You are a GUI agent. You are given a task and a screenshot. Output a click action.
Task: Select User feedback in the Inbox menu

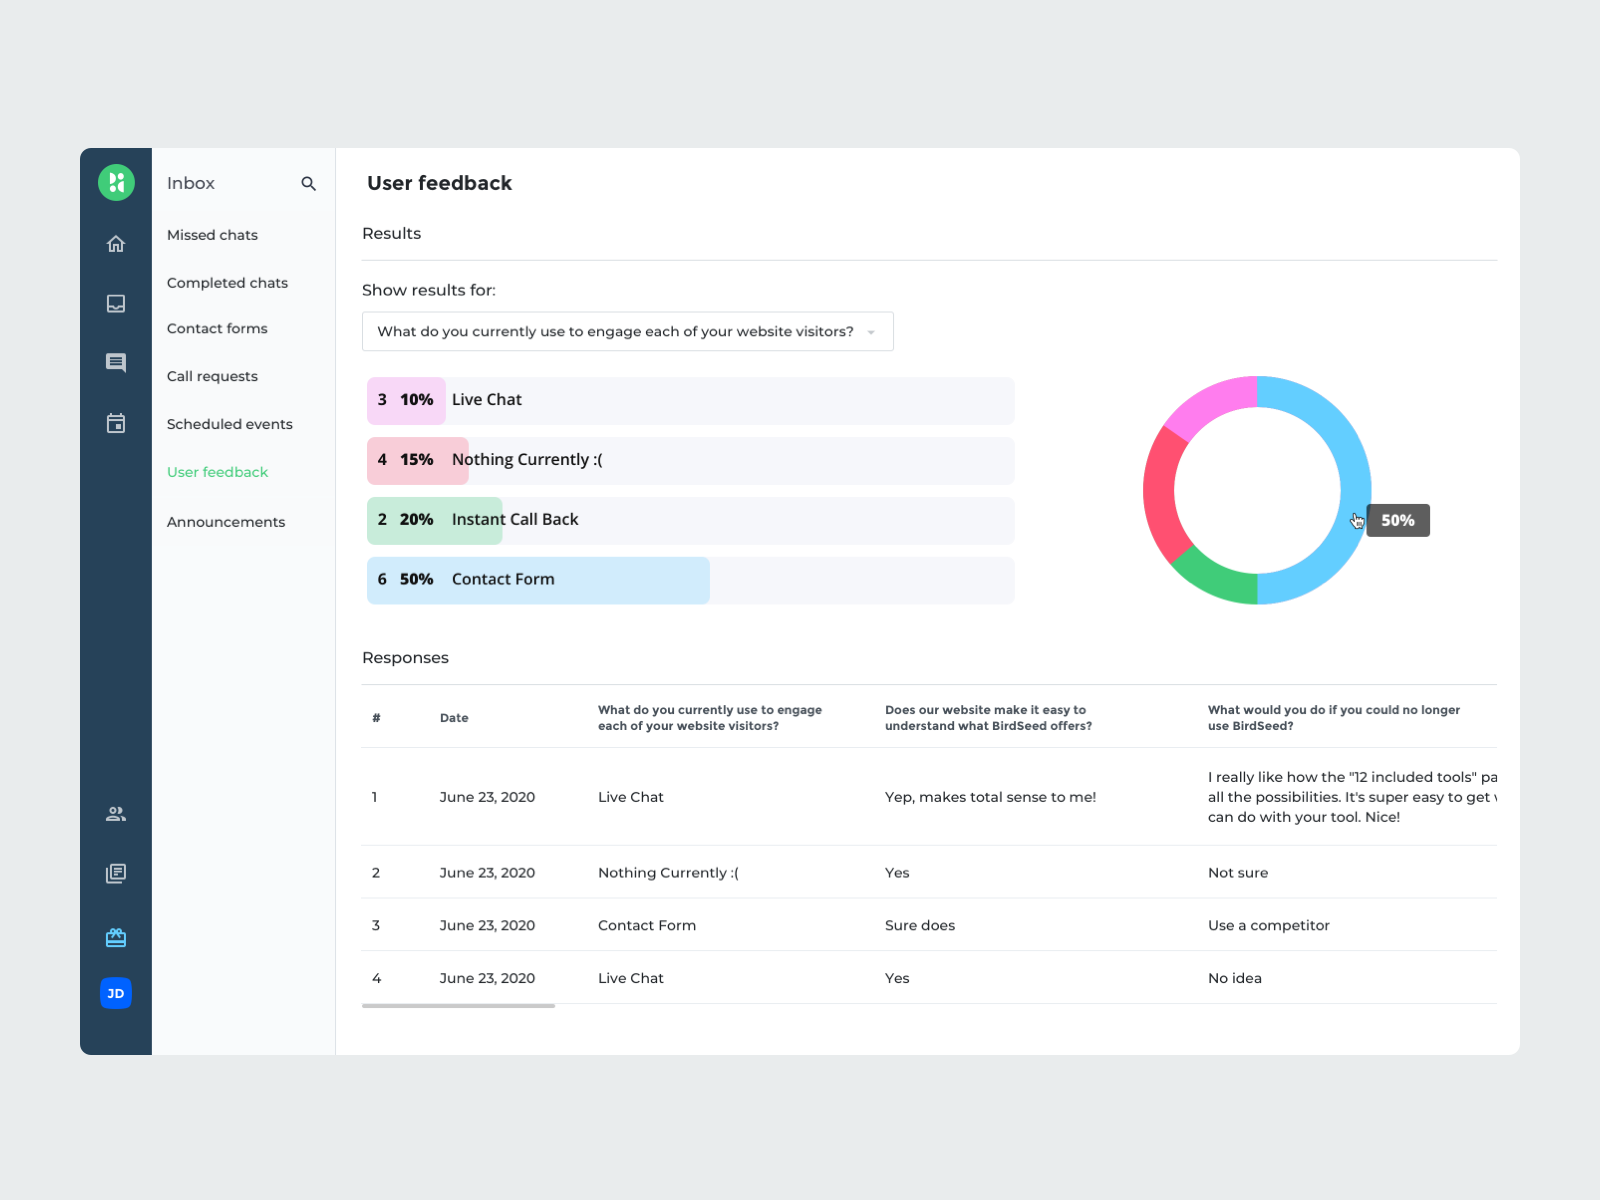(217, 471)
